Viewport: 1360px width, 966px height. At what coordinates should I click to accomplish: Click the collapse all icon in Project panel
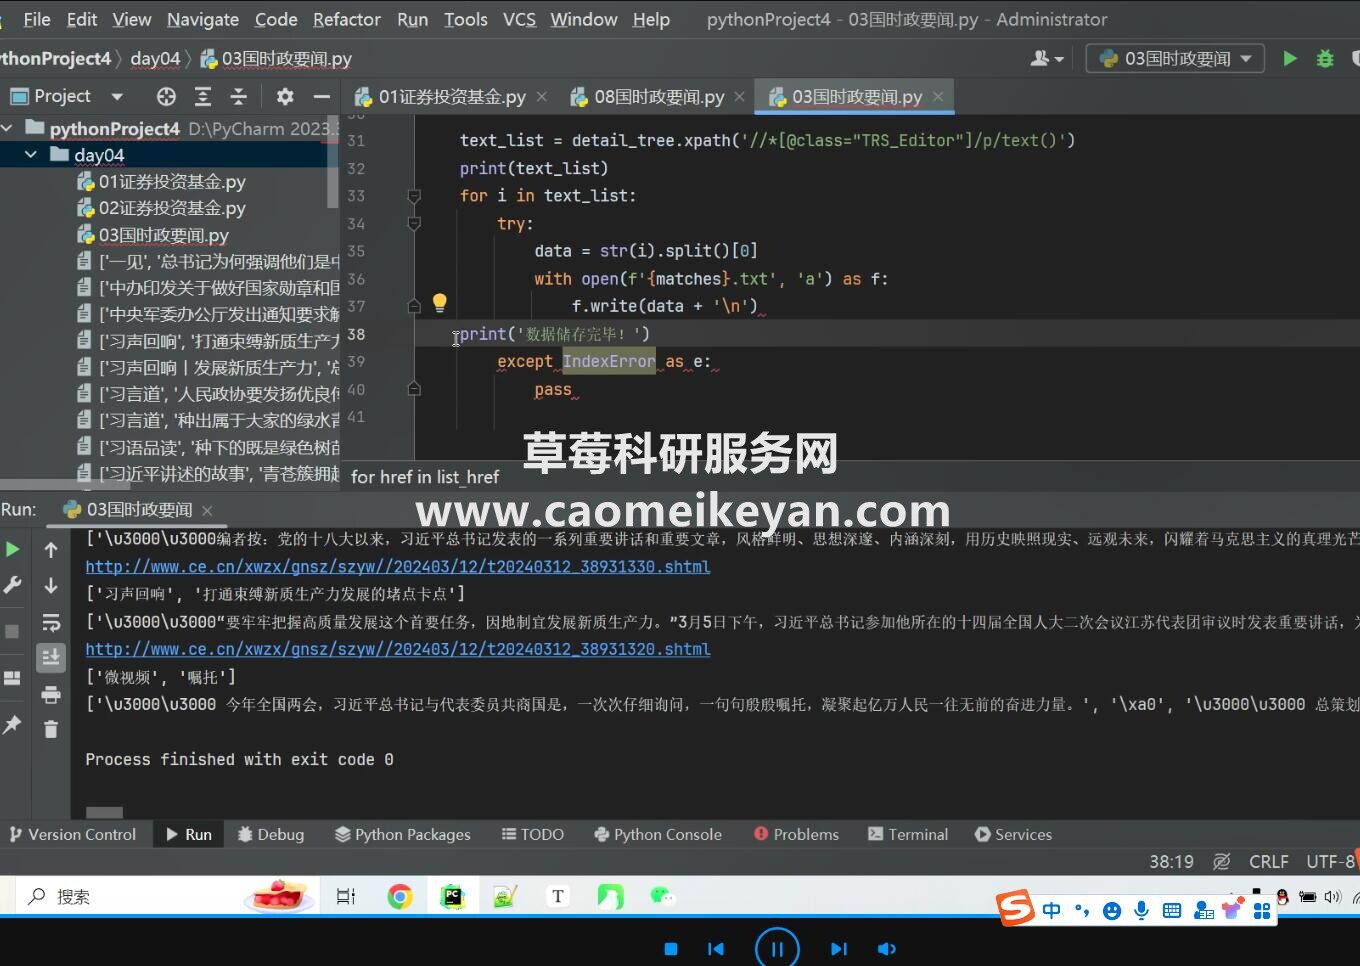click(238, 96)
